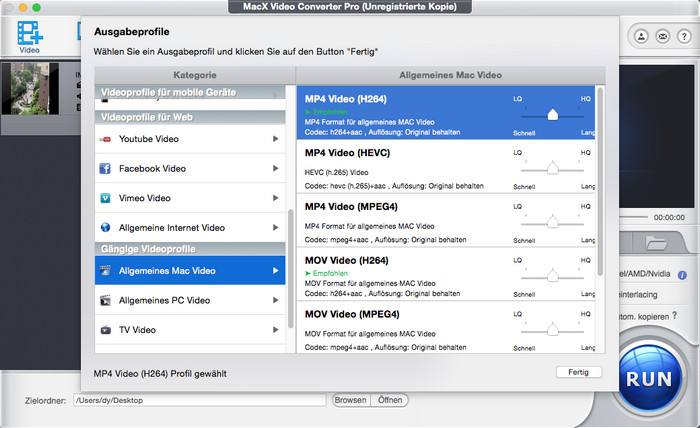Expand the Vimeo Video arrow

[x=275, y=198]
